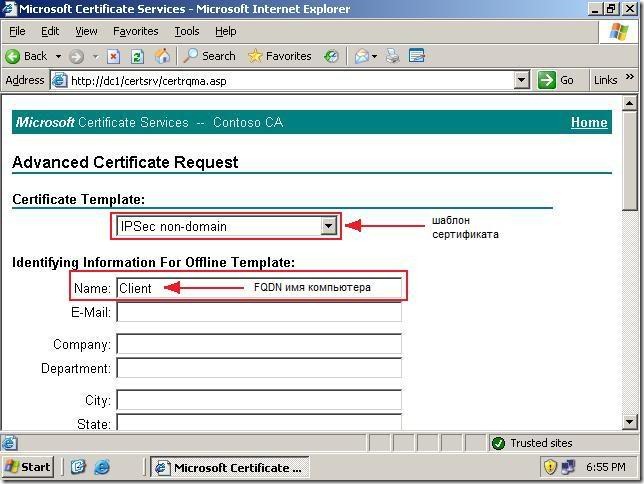
Task: Open the Search toolbar button
Action: click(209, 56)
